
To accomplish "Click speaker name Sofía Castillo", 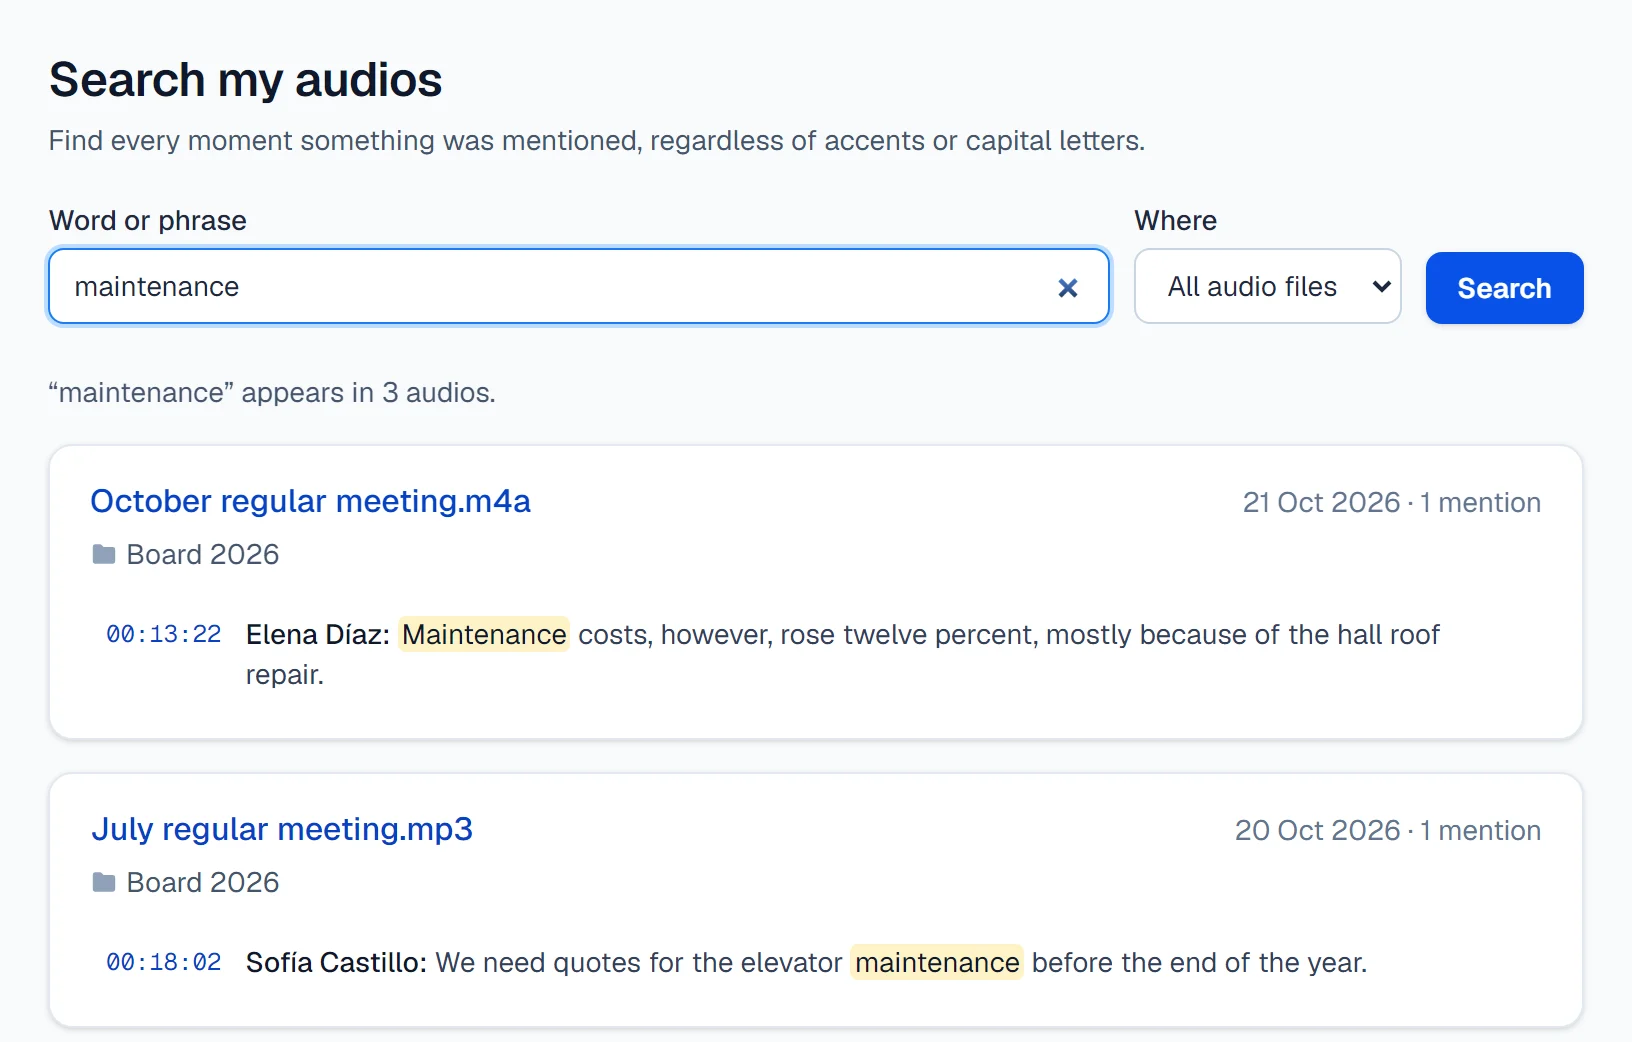I will [x=336, y=962].
